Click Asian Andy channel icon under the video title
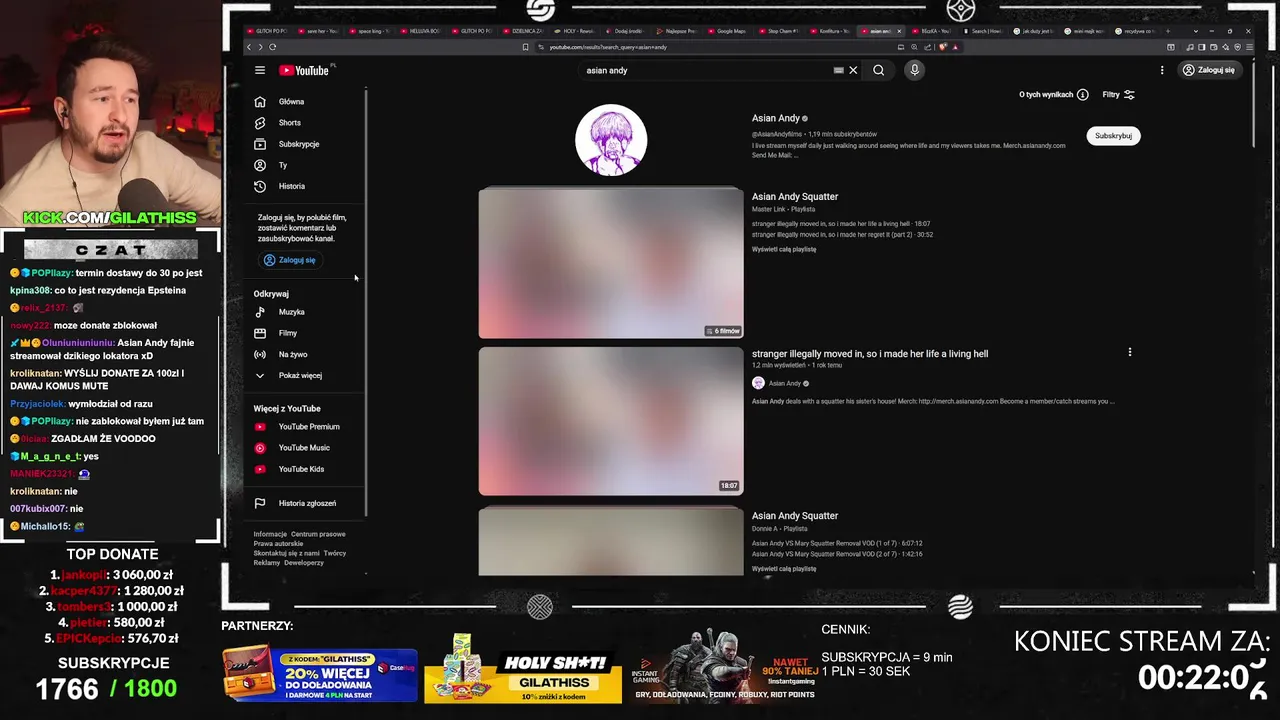Viewport: 1280px width, 720px height. 758,383
